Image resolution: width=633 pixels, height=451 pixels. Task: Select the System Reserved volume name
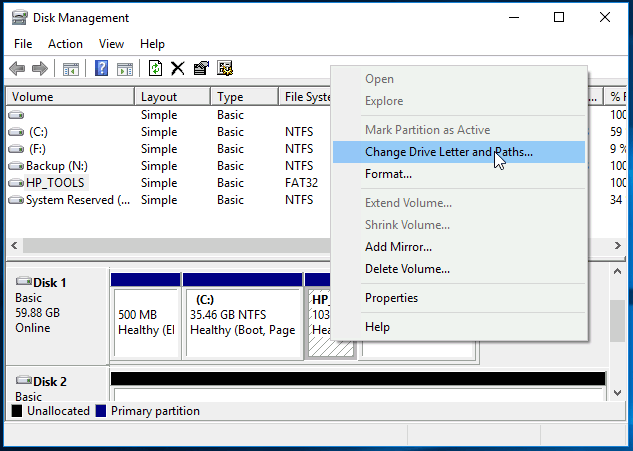78,200
